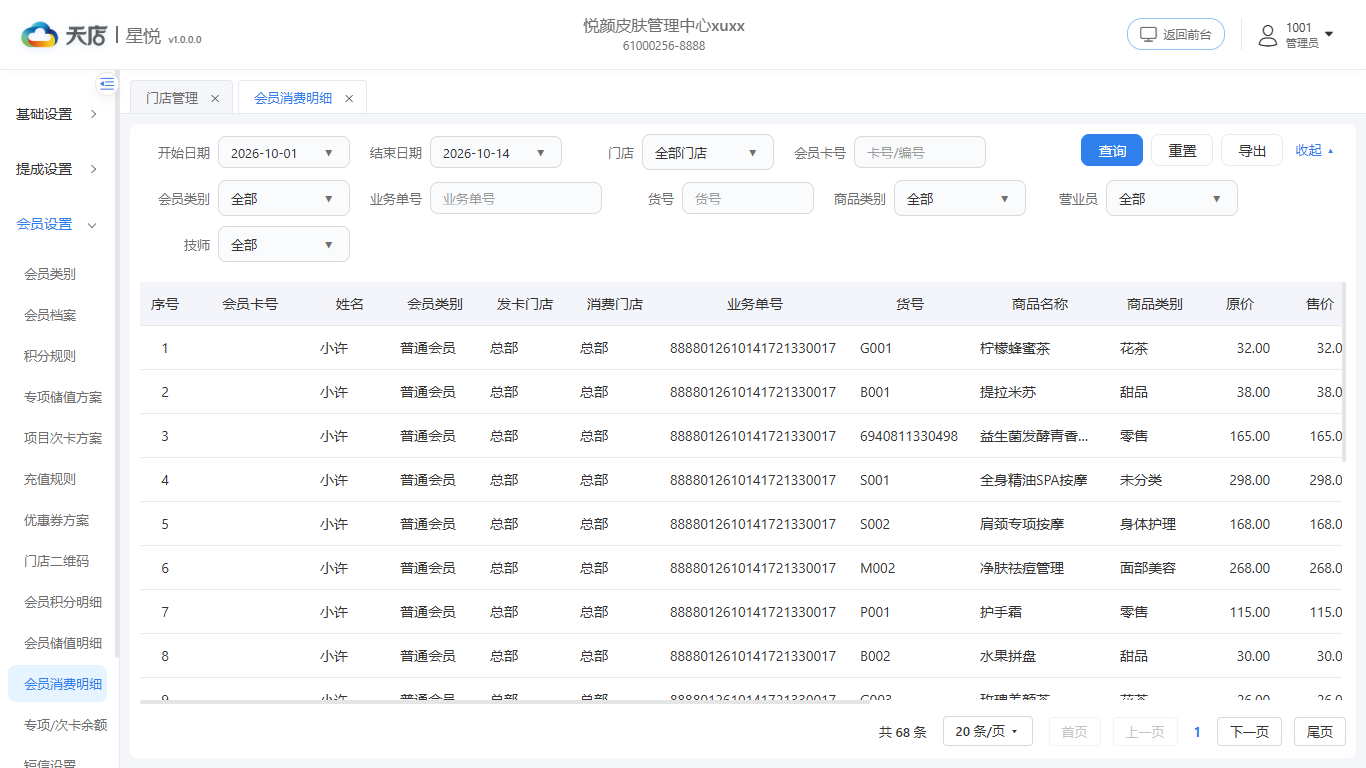Open the 结束日期 date picker
1366x768 pixels.
496,153
